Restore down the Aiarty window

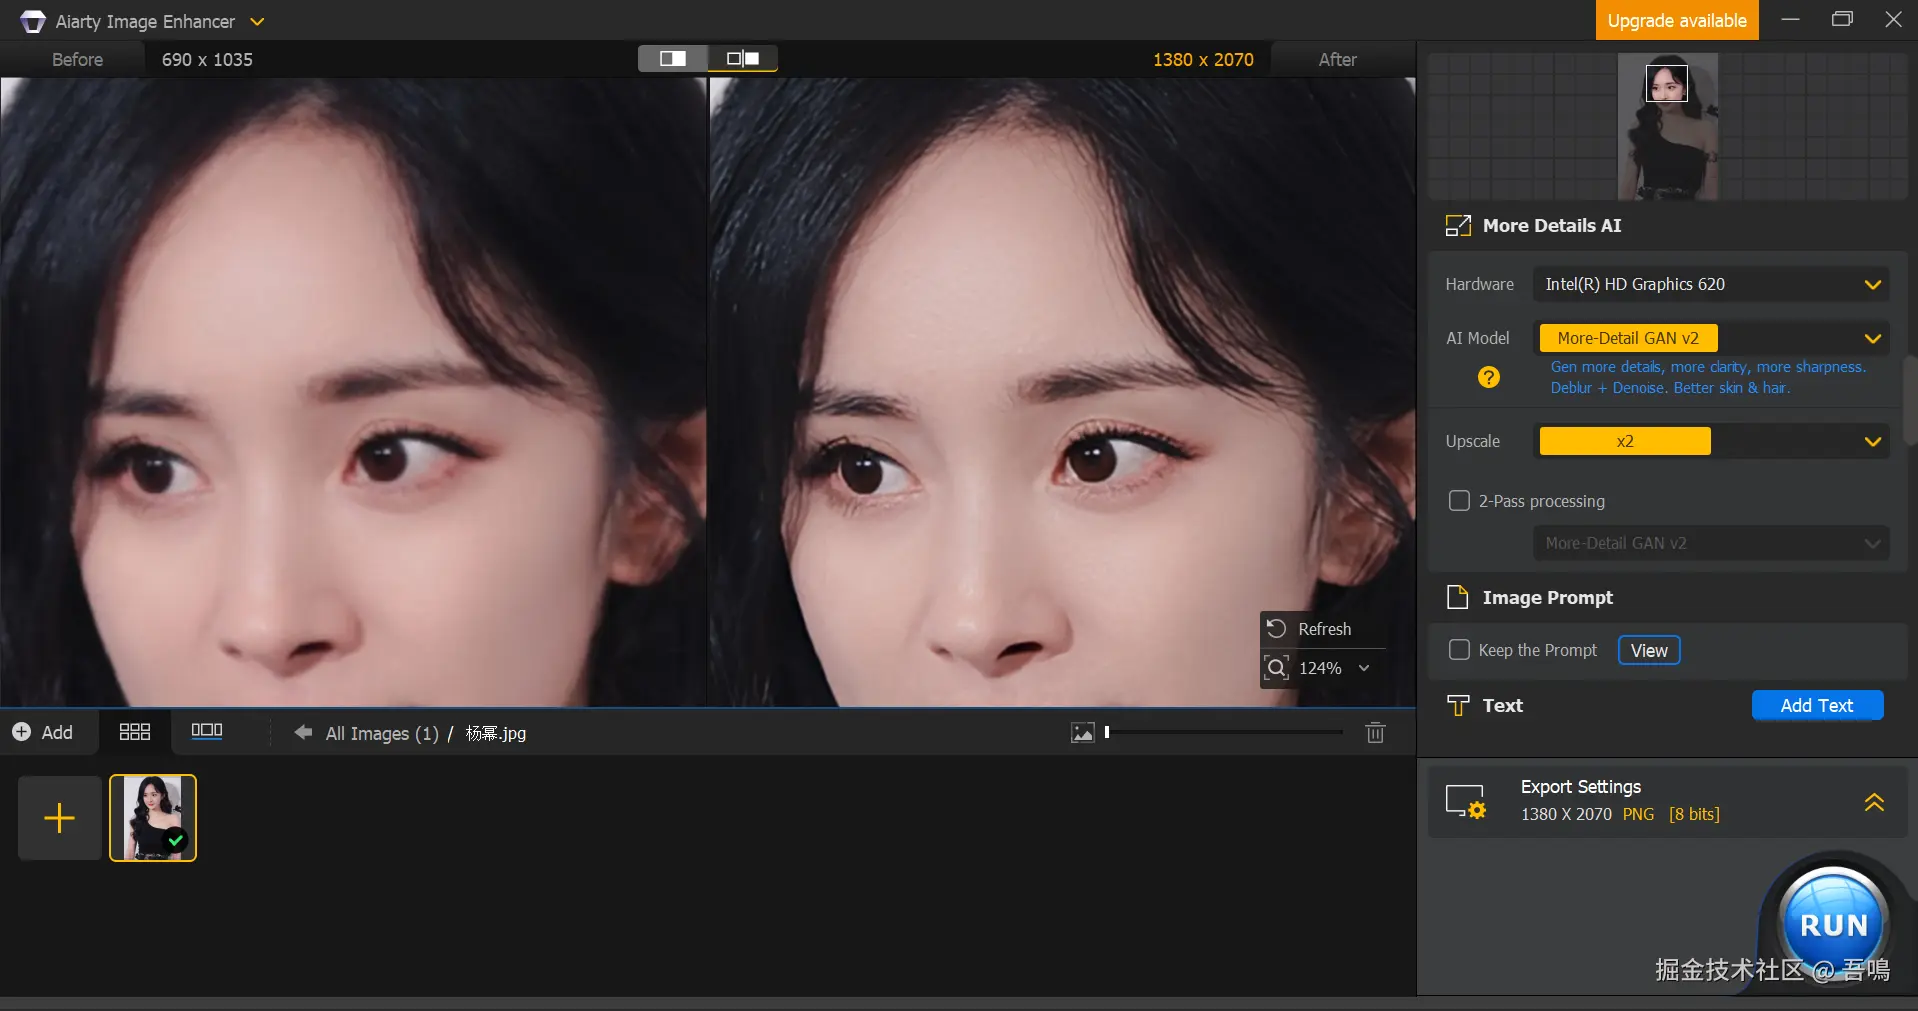pyautogui.click(x=1842, y=20)
